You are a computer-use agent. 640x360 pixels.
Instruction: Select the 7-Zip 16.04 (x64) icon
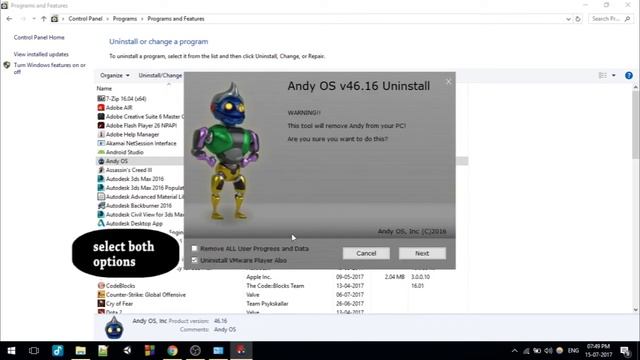point(101,99)
